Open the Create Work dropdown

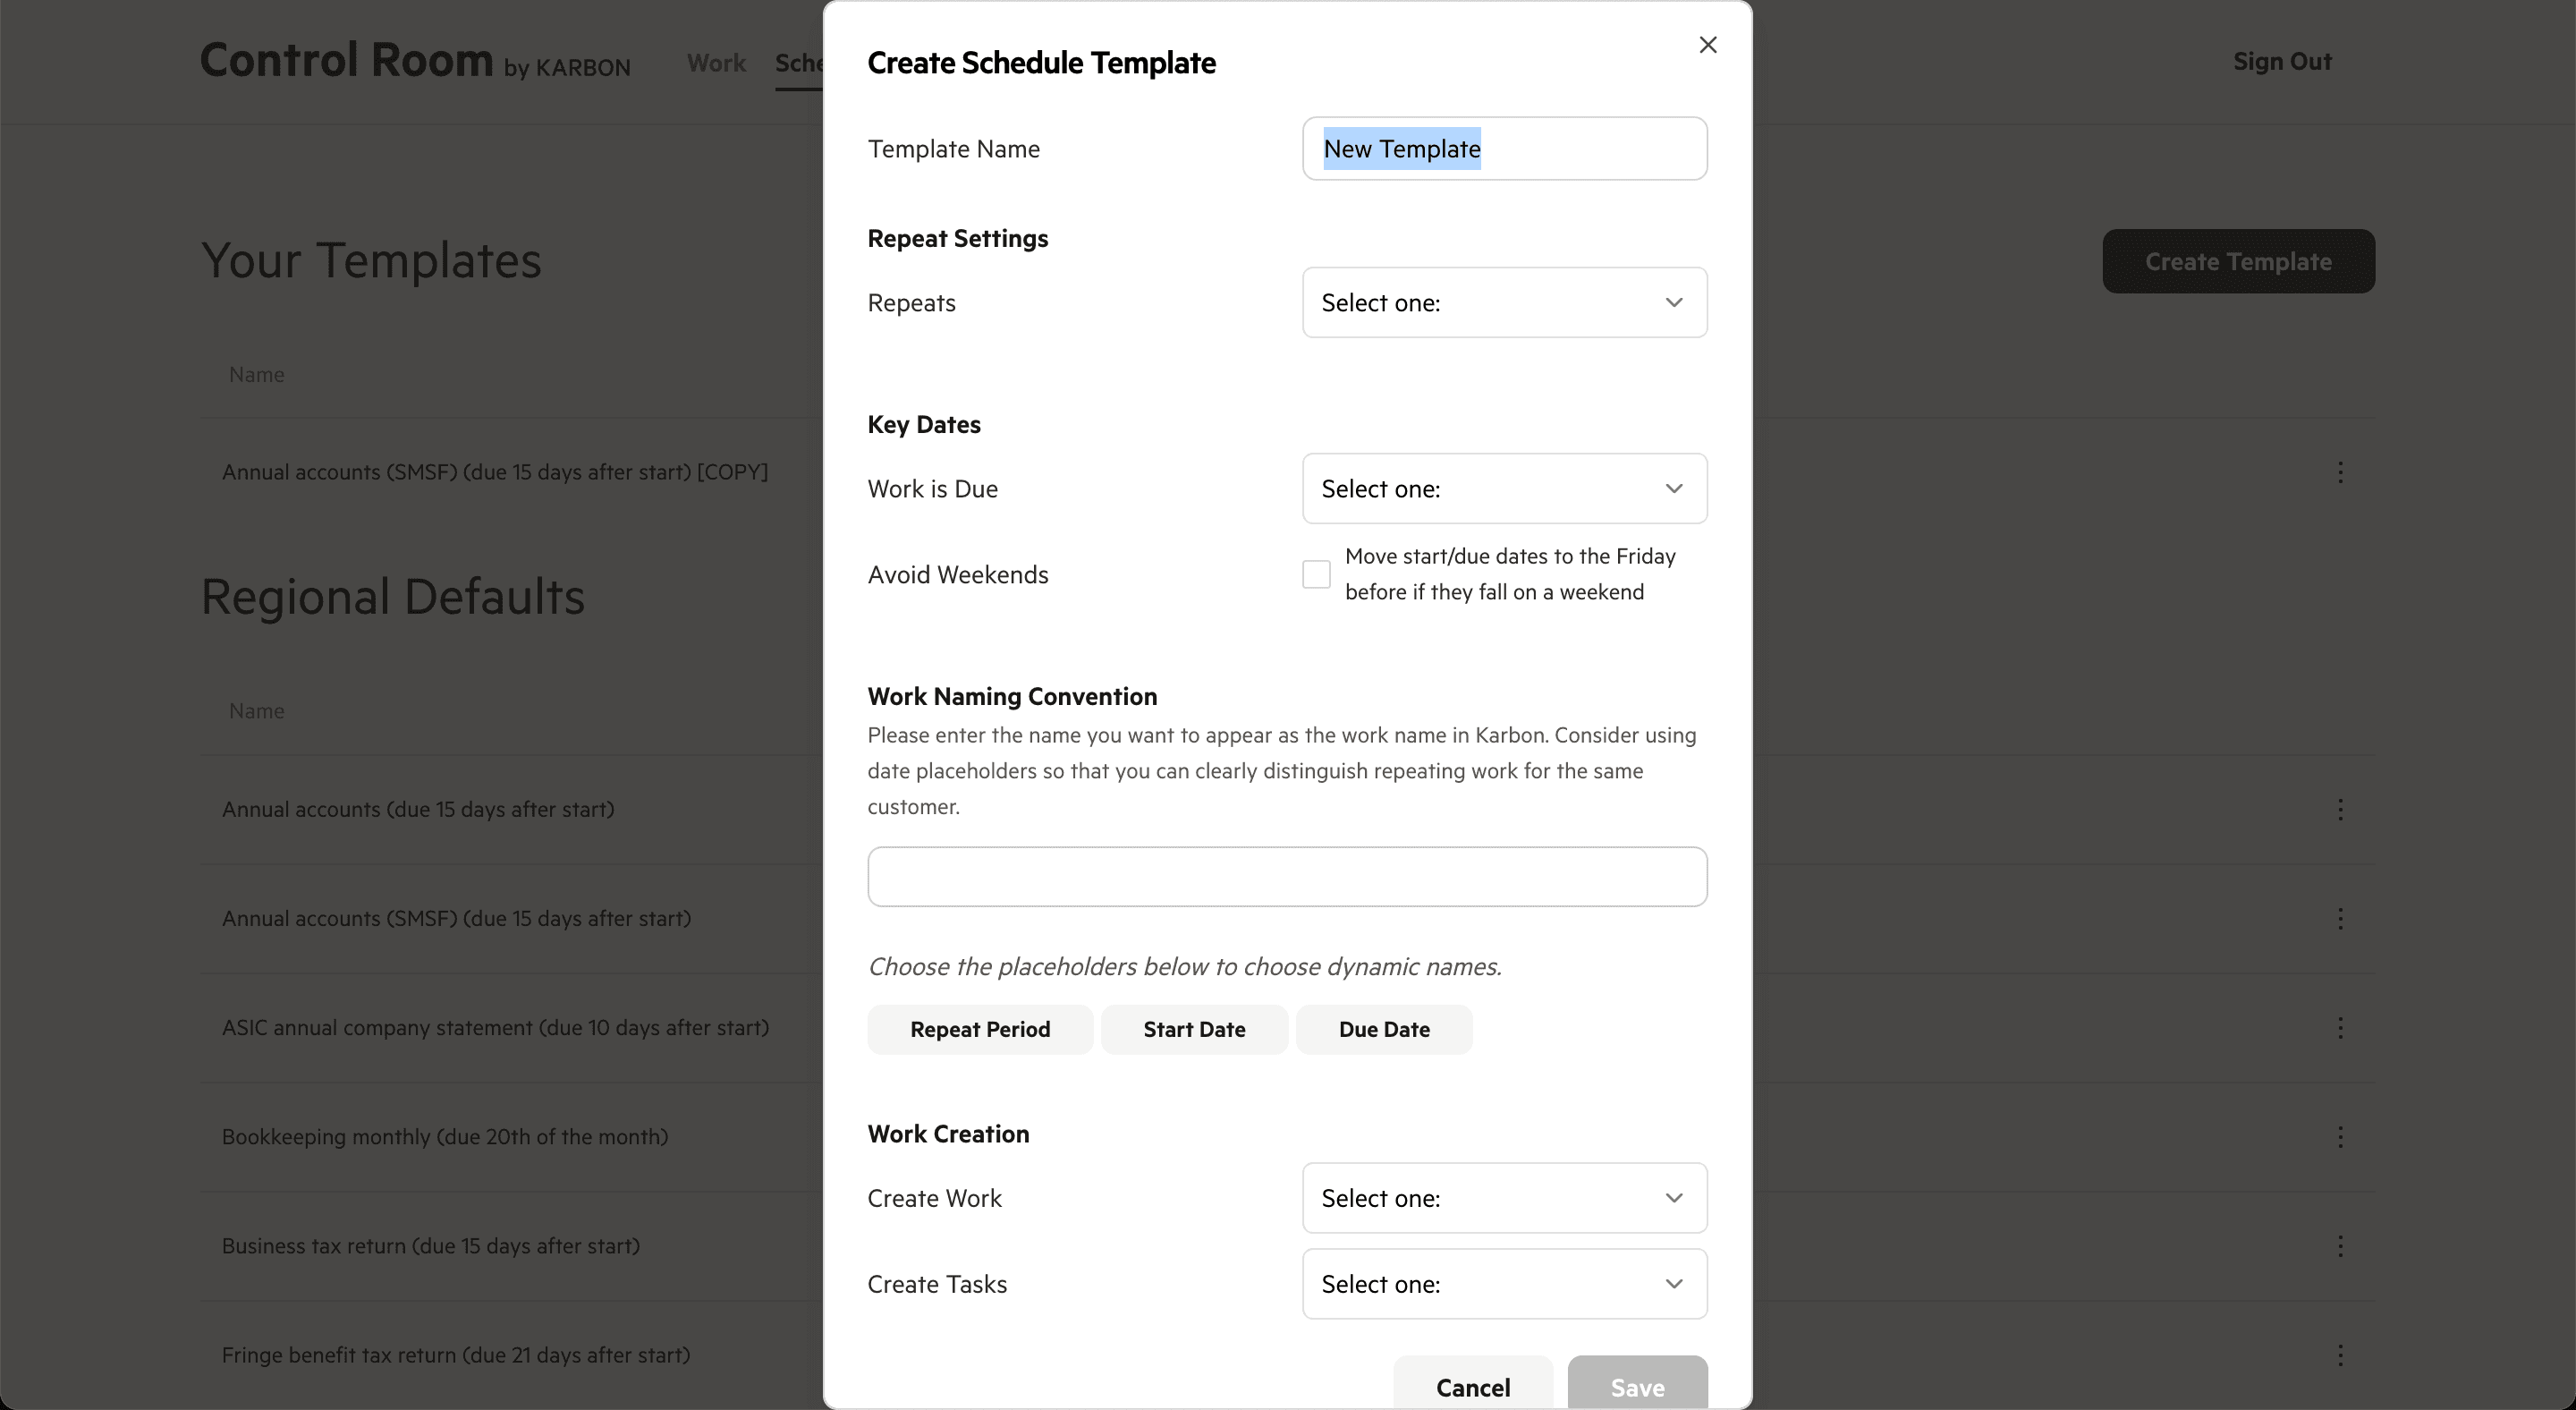click(x=1503, y=1198)
